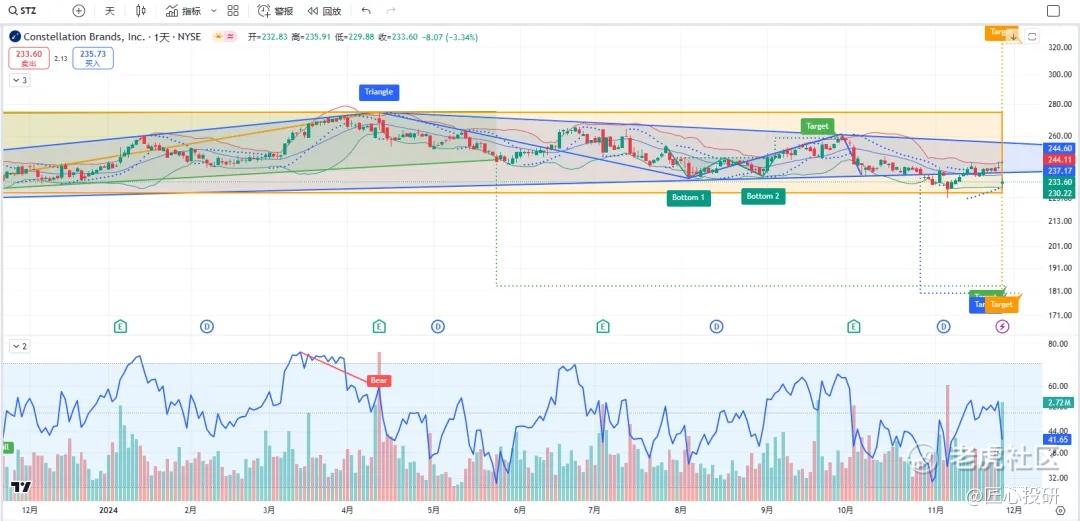Click the pink approximately-equal data badge
Image resolution: width=1080 pixels, height=521 pixels.
[230, 37]
